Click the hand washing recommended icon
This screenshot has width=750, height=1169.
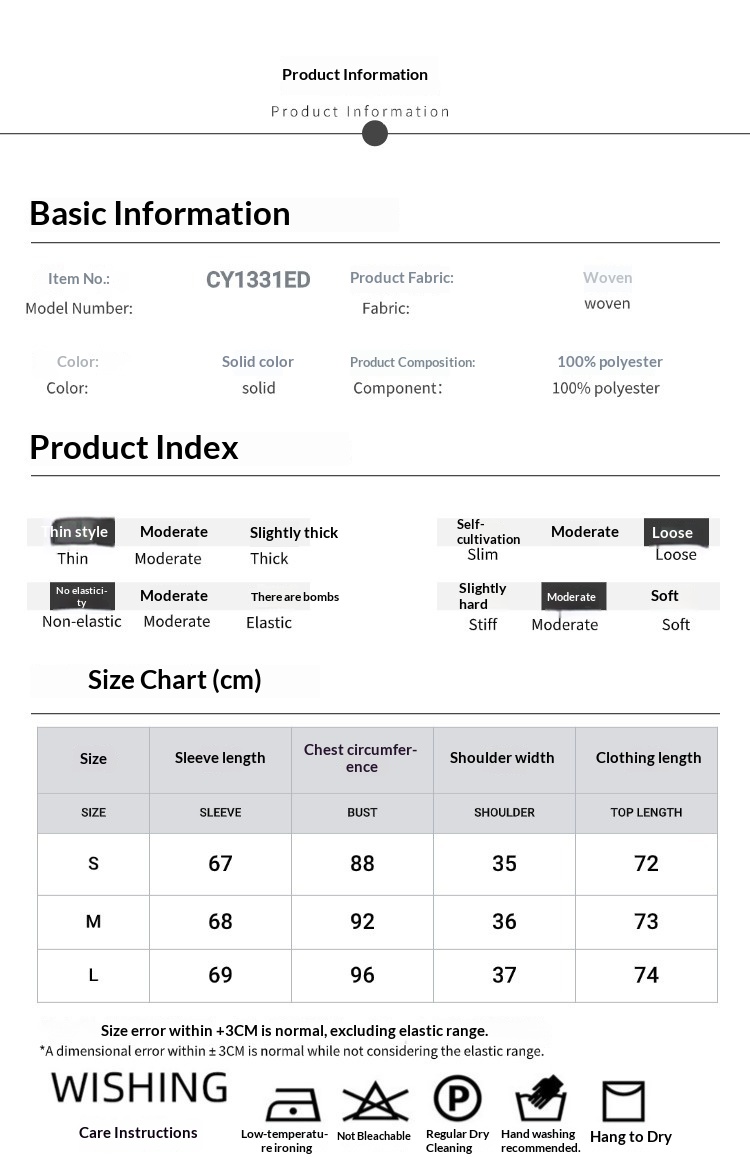541,1097
